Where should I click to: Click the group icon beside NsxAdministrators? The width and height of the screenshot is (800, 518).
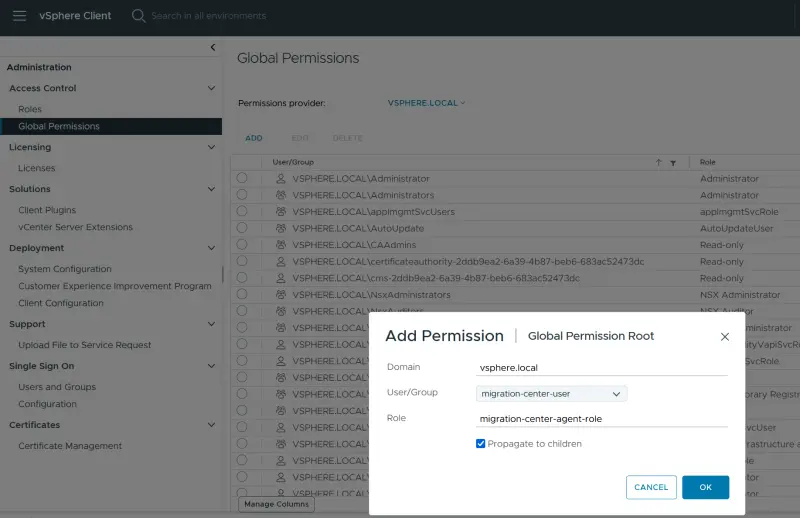point(281,294)
